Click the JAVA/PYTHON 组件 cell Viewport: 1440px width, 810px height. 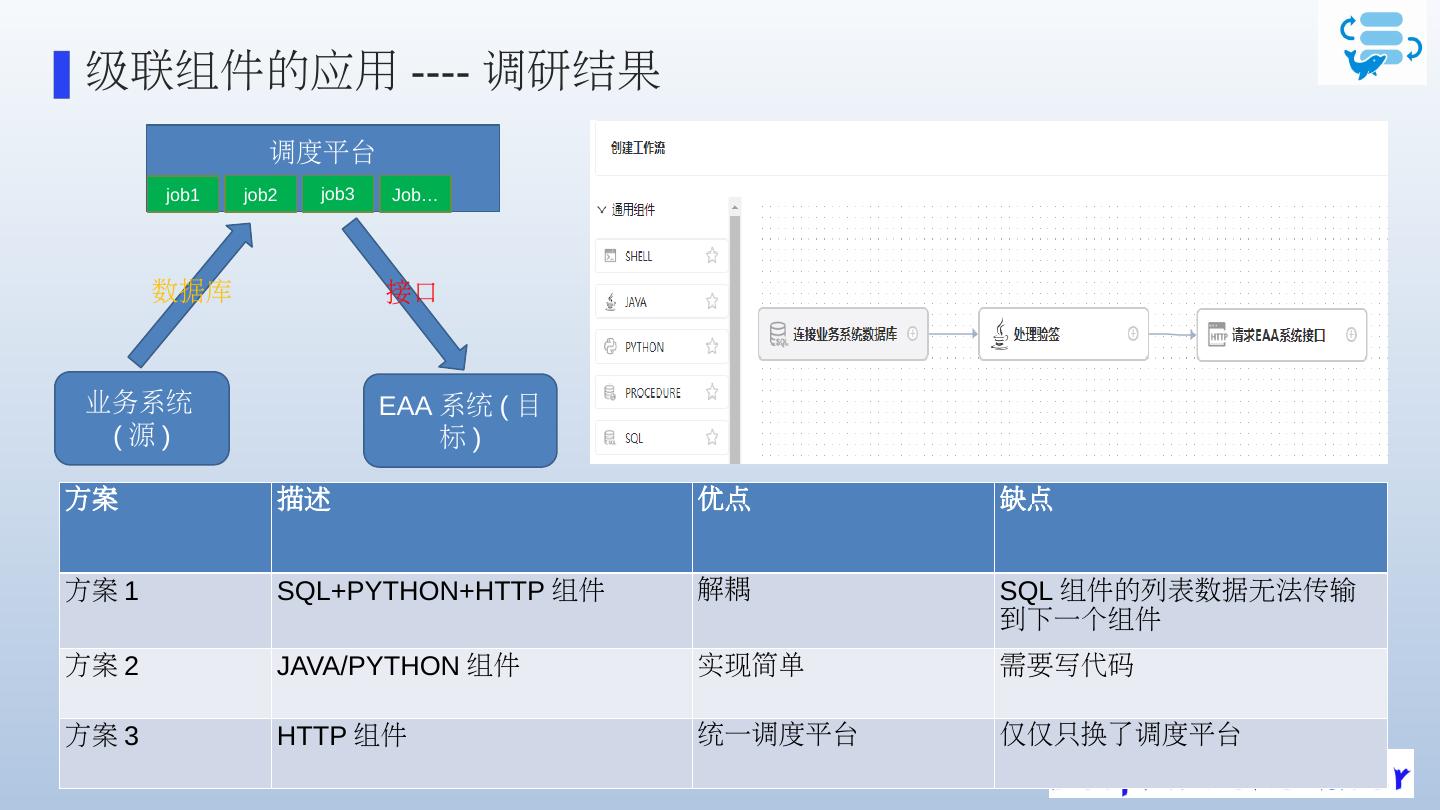pos(481,683)
